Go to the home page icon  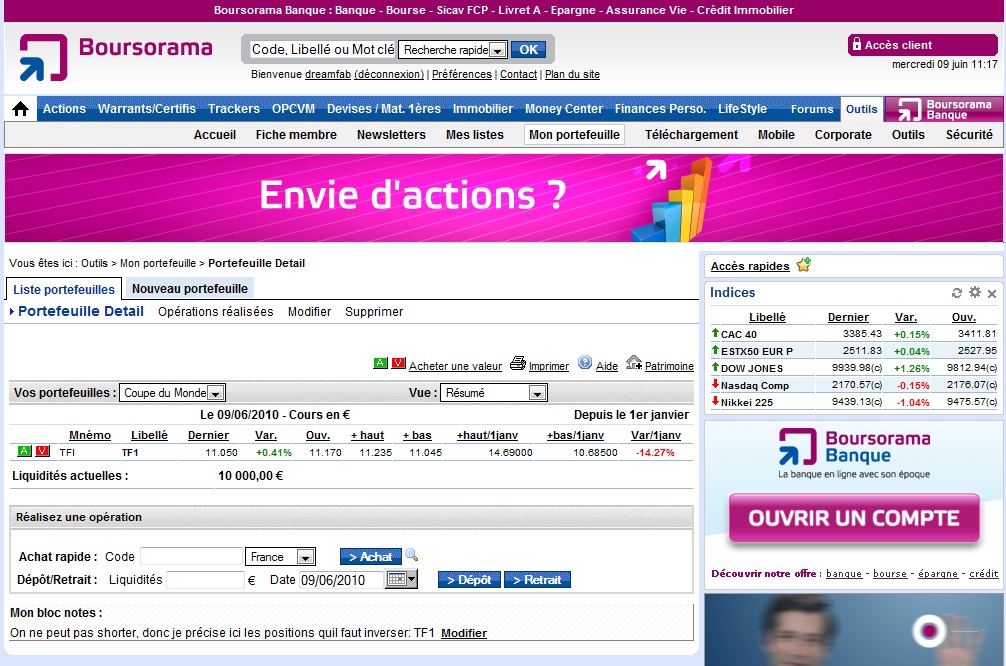coord(20,109)
